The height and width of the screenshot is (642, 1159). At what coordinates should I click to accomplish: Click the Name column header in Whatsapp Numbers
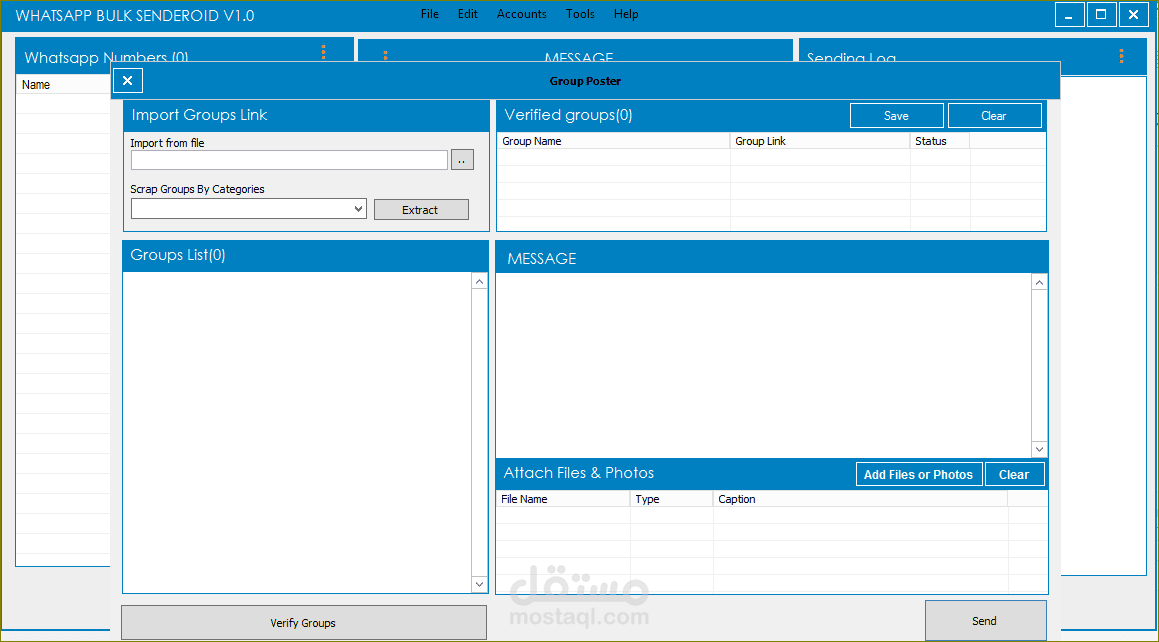tap(63, 85)
